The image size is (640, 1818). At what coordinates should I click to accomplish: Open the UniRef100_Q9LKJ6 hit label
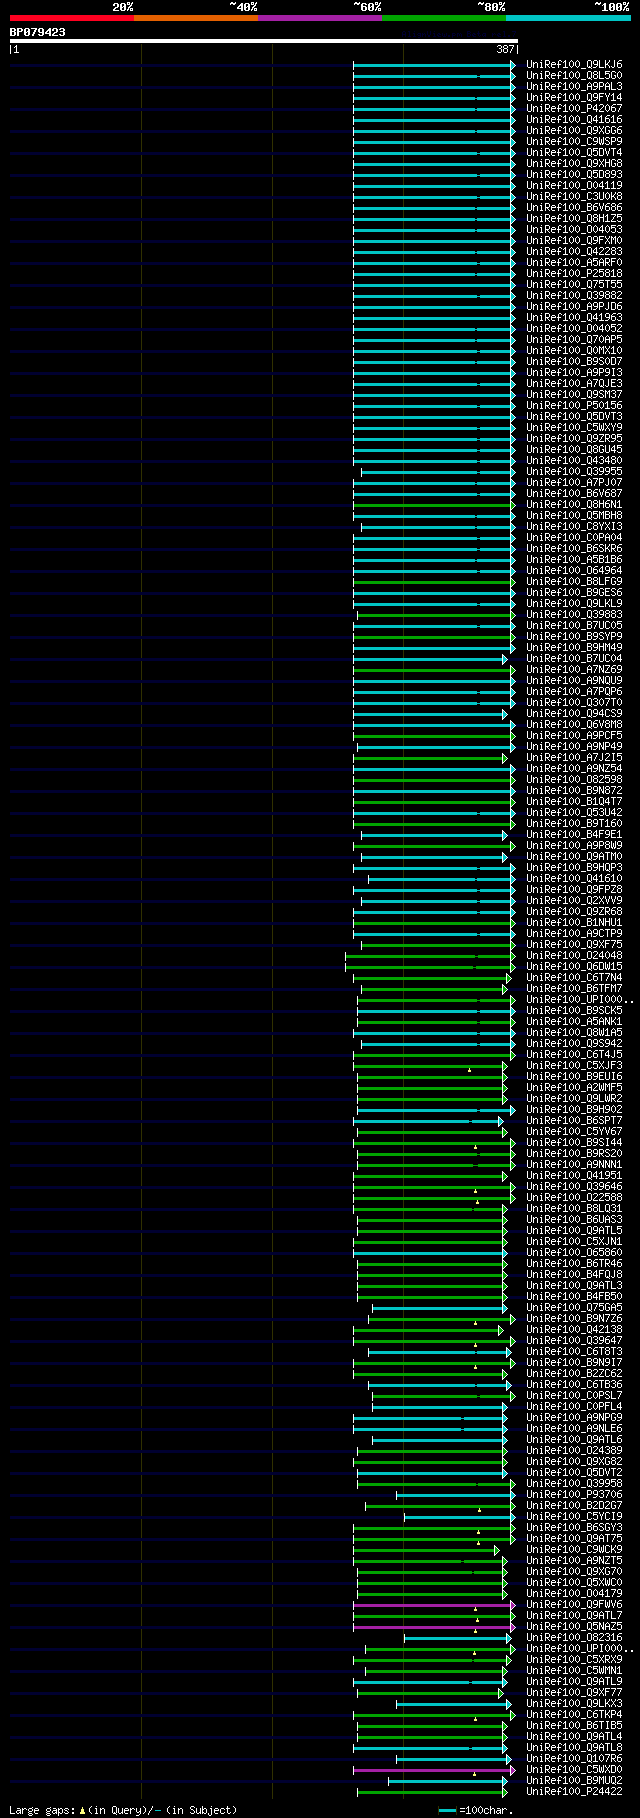point(574,65)
